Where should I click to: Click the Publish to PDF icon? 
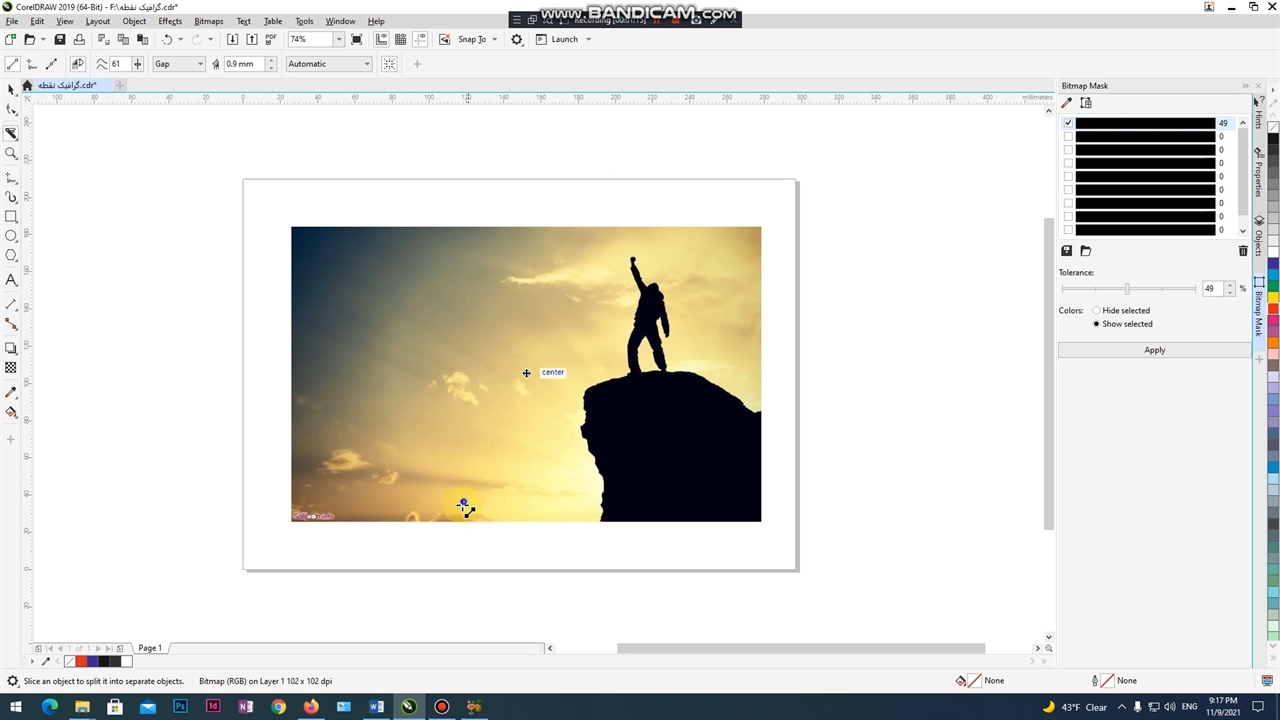272,39
